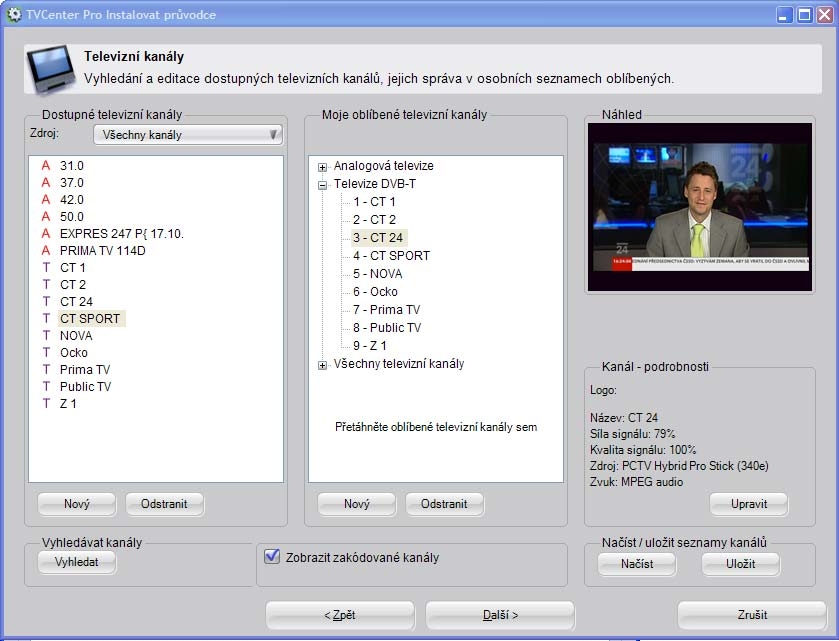Select favorite 6 - Ocko
839x641 pixels.
375,292
